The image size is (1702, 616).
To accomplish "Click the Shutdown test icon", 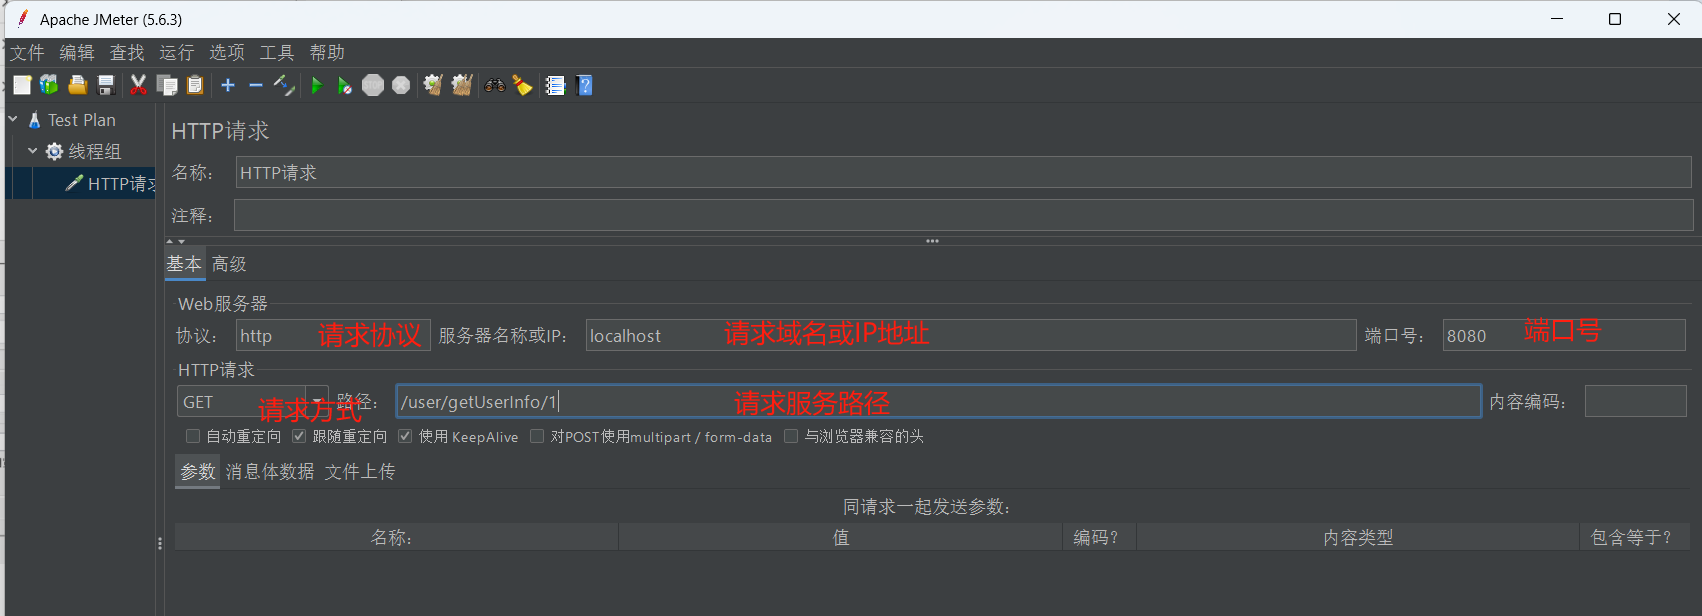I will [x=401, y=85].
